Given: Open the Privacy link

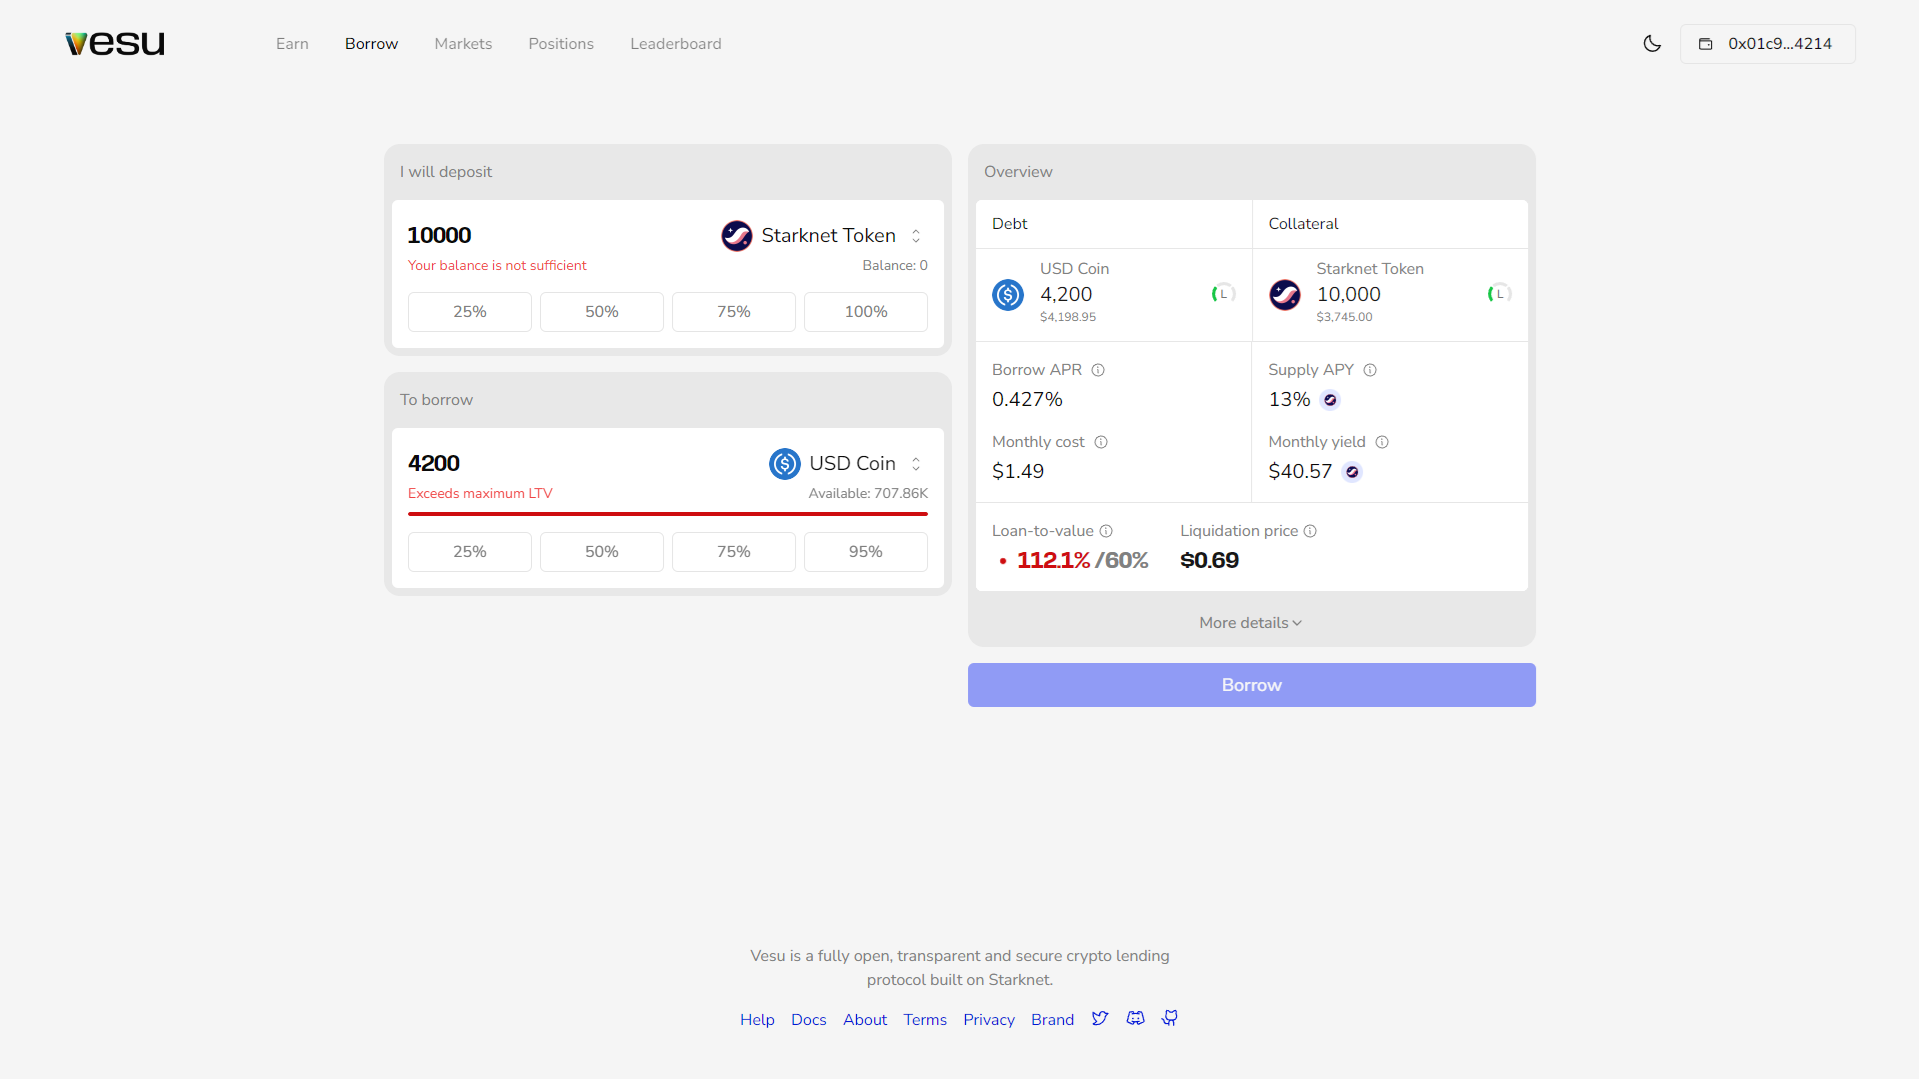Looking at the screenshot, I should [989, 1020].
